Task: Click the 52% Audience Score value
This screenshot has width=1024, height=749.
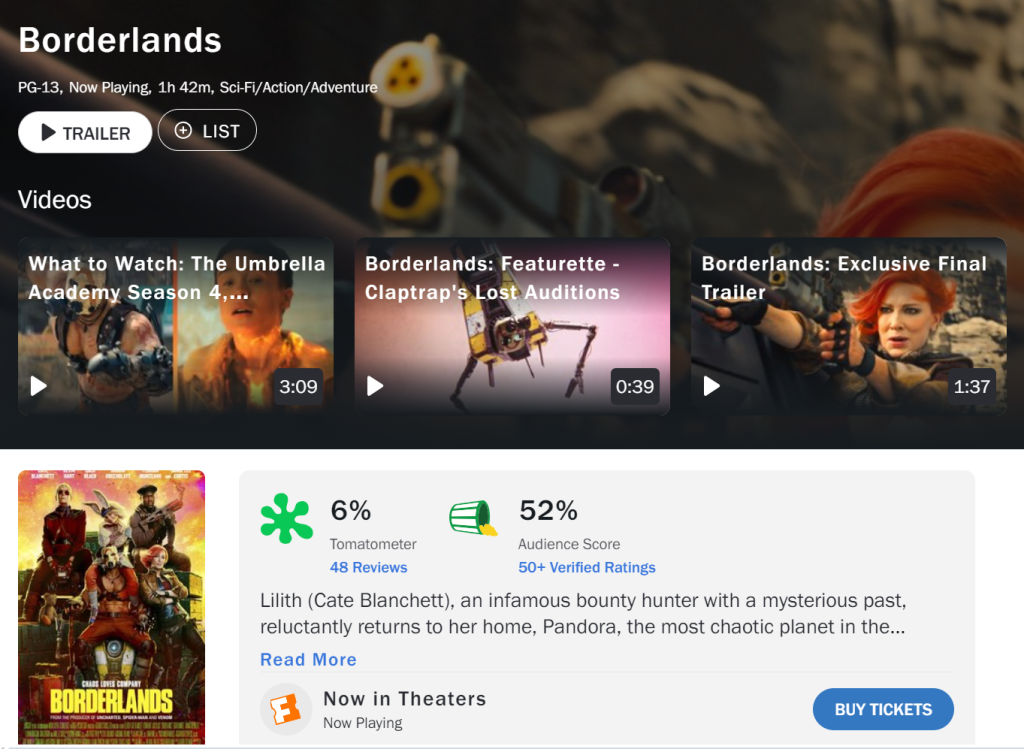Action: coord(548,511)
